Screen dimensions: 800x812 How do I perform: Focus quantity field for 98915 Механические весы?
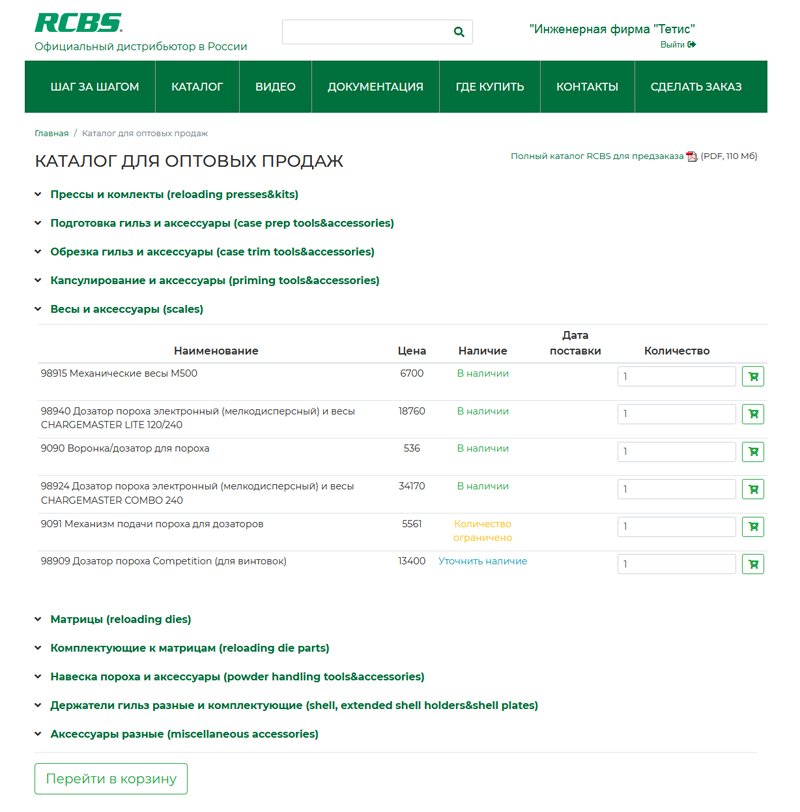tap(676, 376)
